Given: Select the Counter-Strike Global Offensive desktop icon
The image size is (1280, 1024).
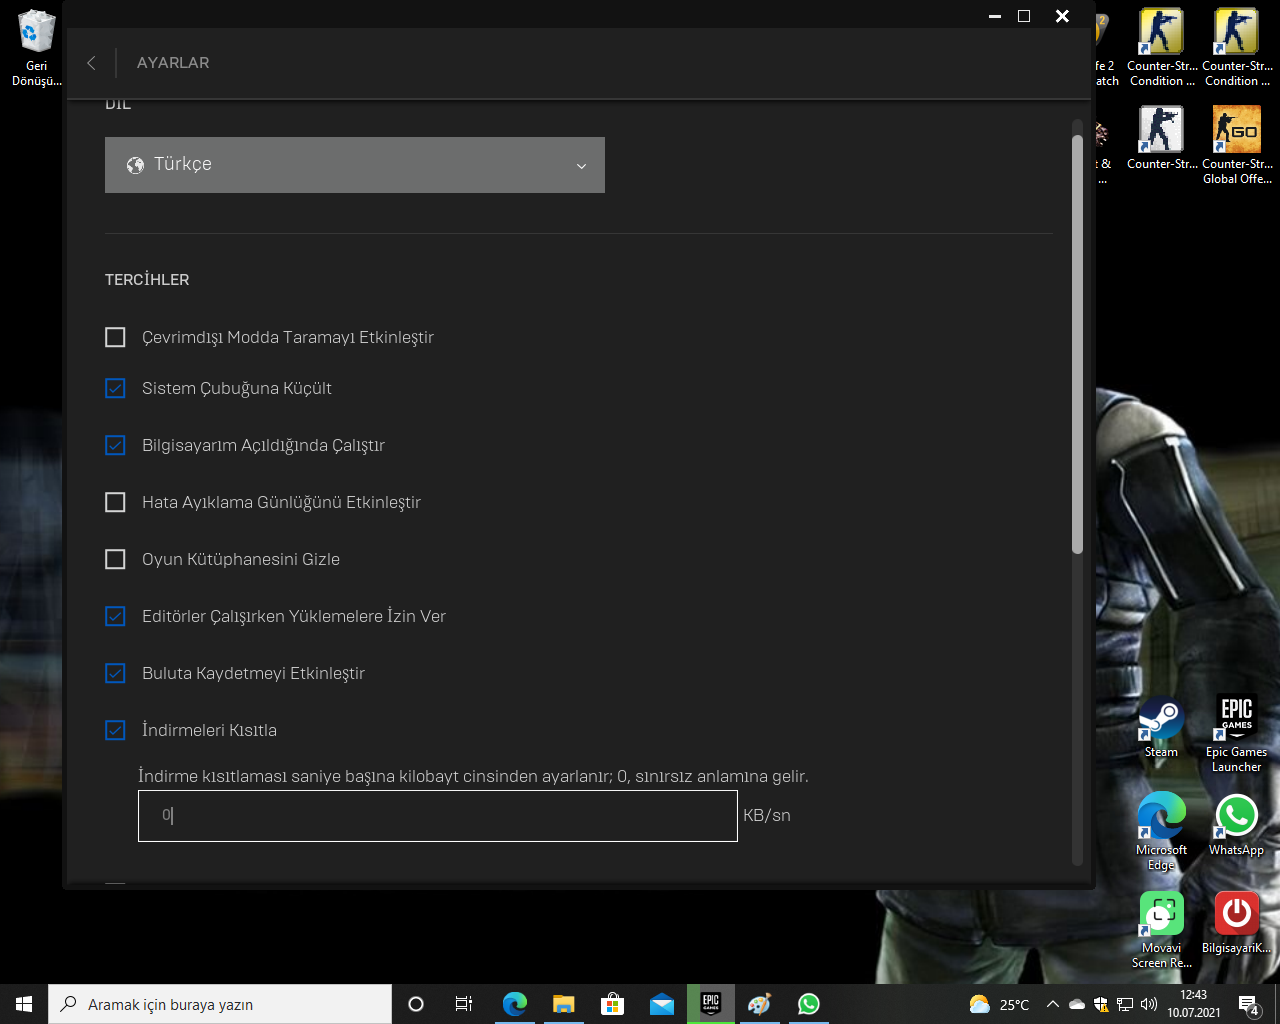Looking at the screenshot, I should coord(1237,145).
